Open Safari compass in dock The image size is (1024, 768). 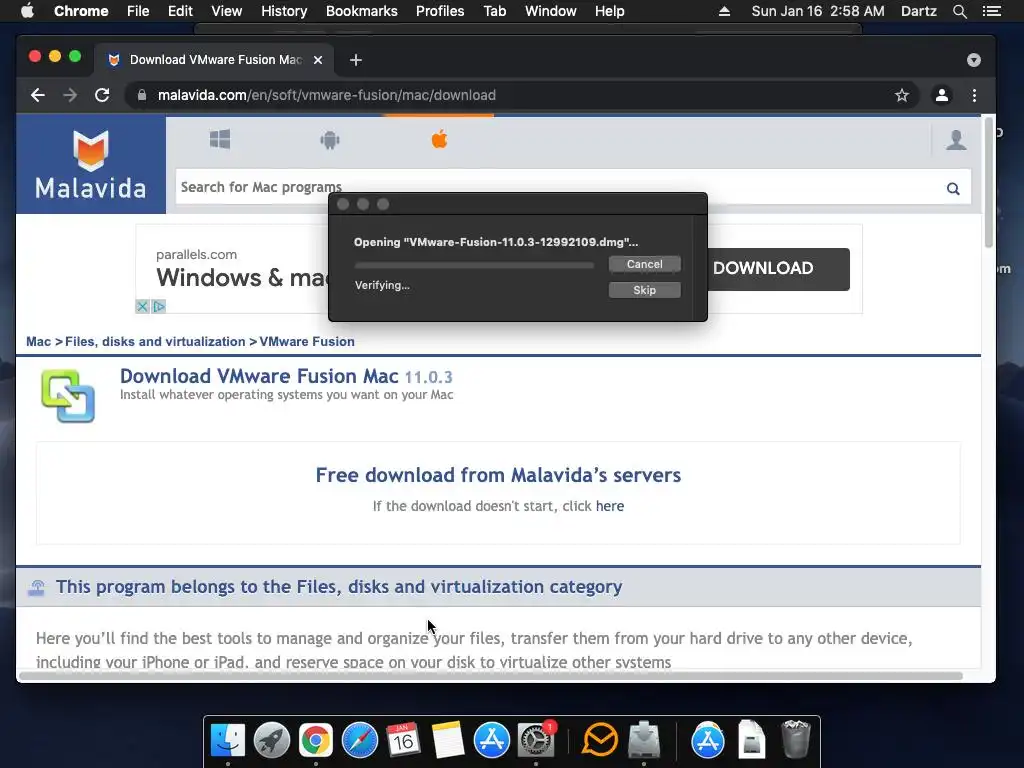[360, 740]
